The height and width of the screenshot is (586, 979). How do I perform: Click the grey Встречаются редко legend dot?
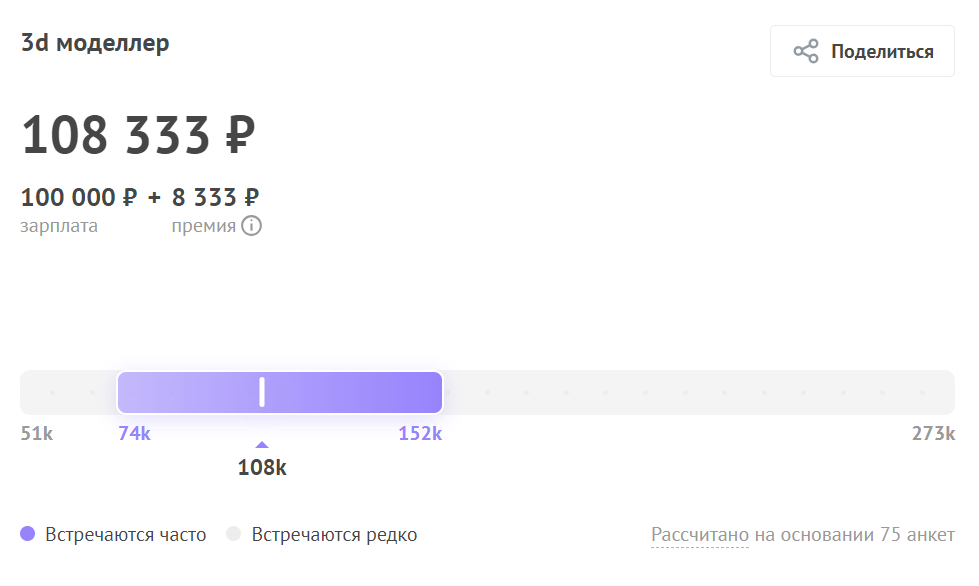(234, 534)
